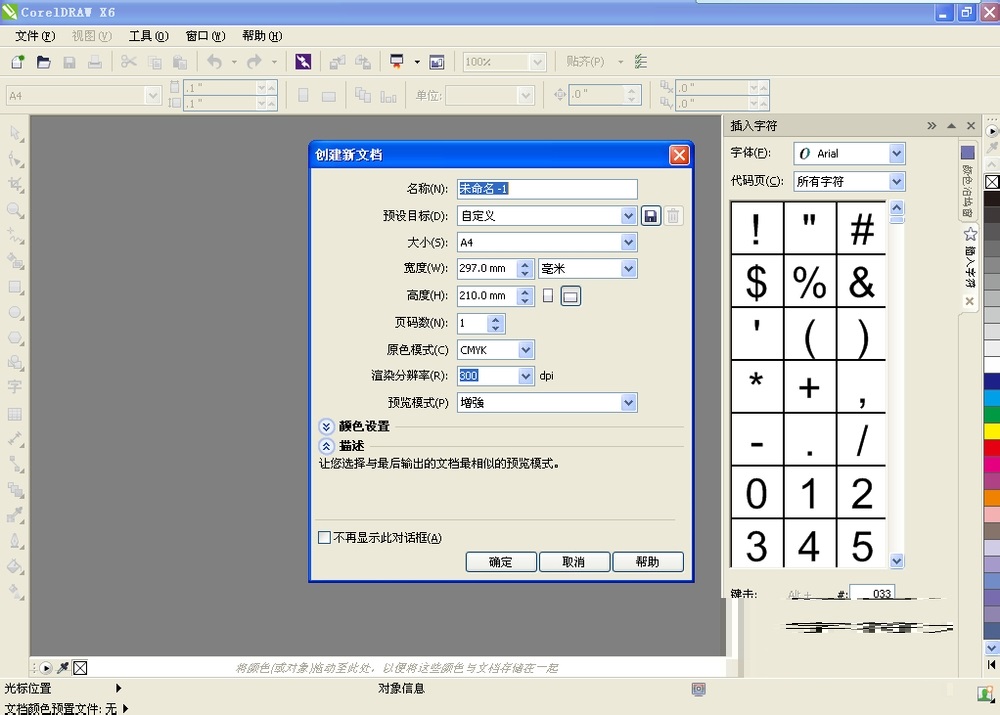This screenshot has height=715, width=1000.
Task: Pick the green swatch in color palette
Action: (x=992, y=415)
